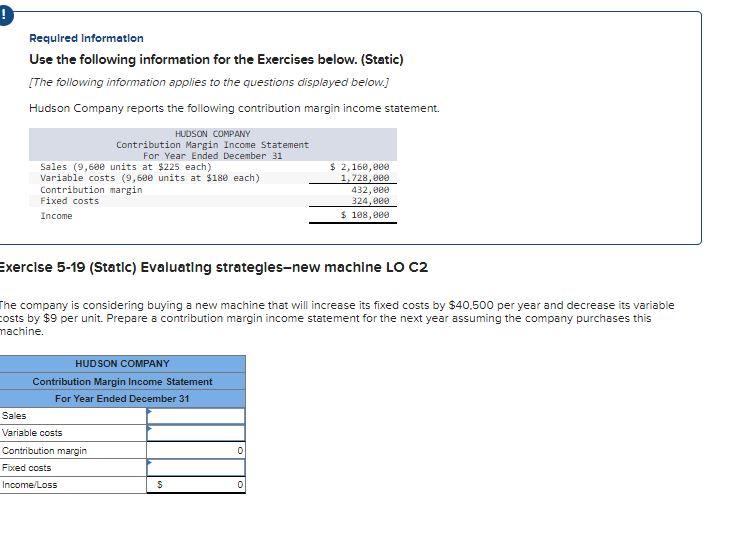Click 'Use the following information for the Exercises' heading
Viewport: 737px width, 553px height.
pyautogui.click(x=216, y=60)
